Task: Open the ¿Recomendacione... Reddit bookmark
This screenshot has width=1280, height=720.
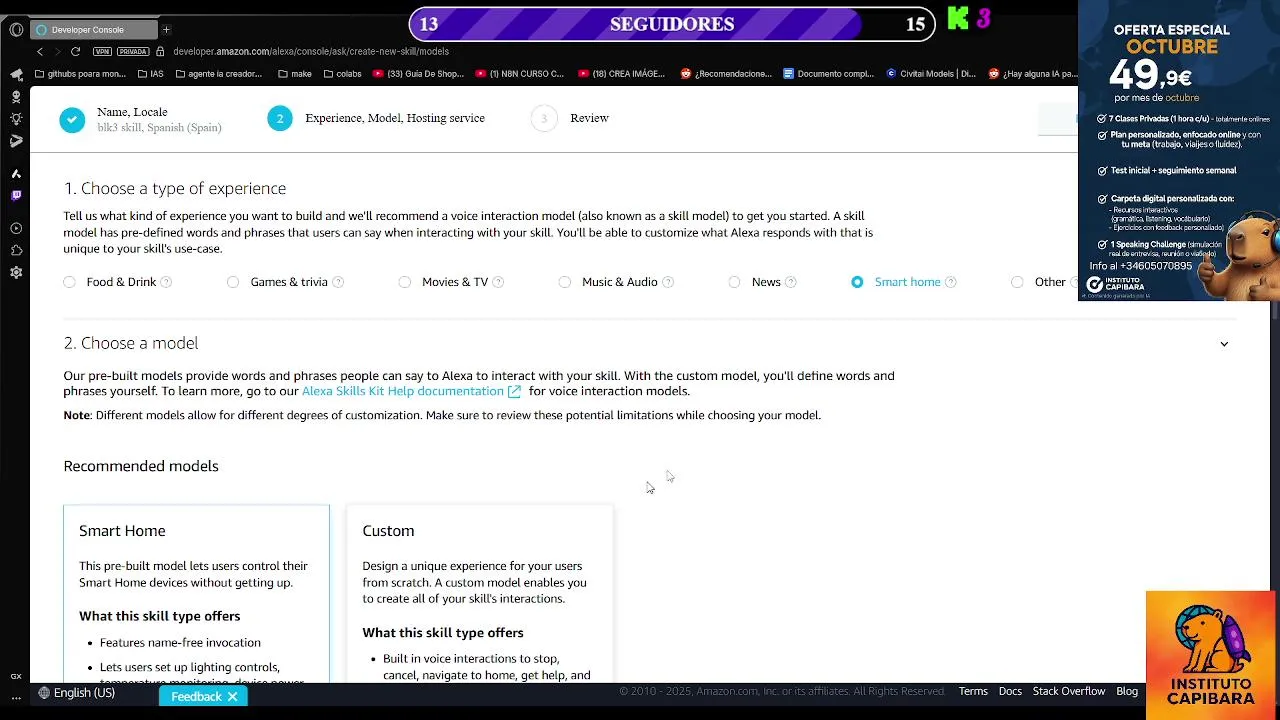Action: (x=726, y=73)
